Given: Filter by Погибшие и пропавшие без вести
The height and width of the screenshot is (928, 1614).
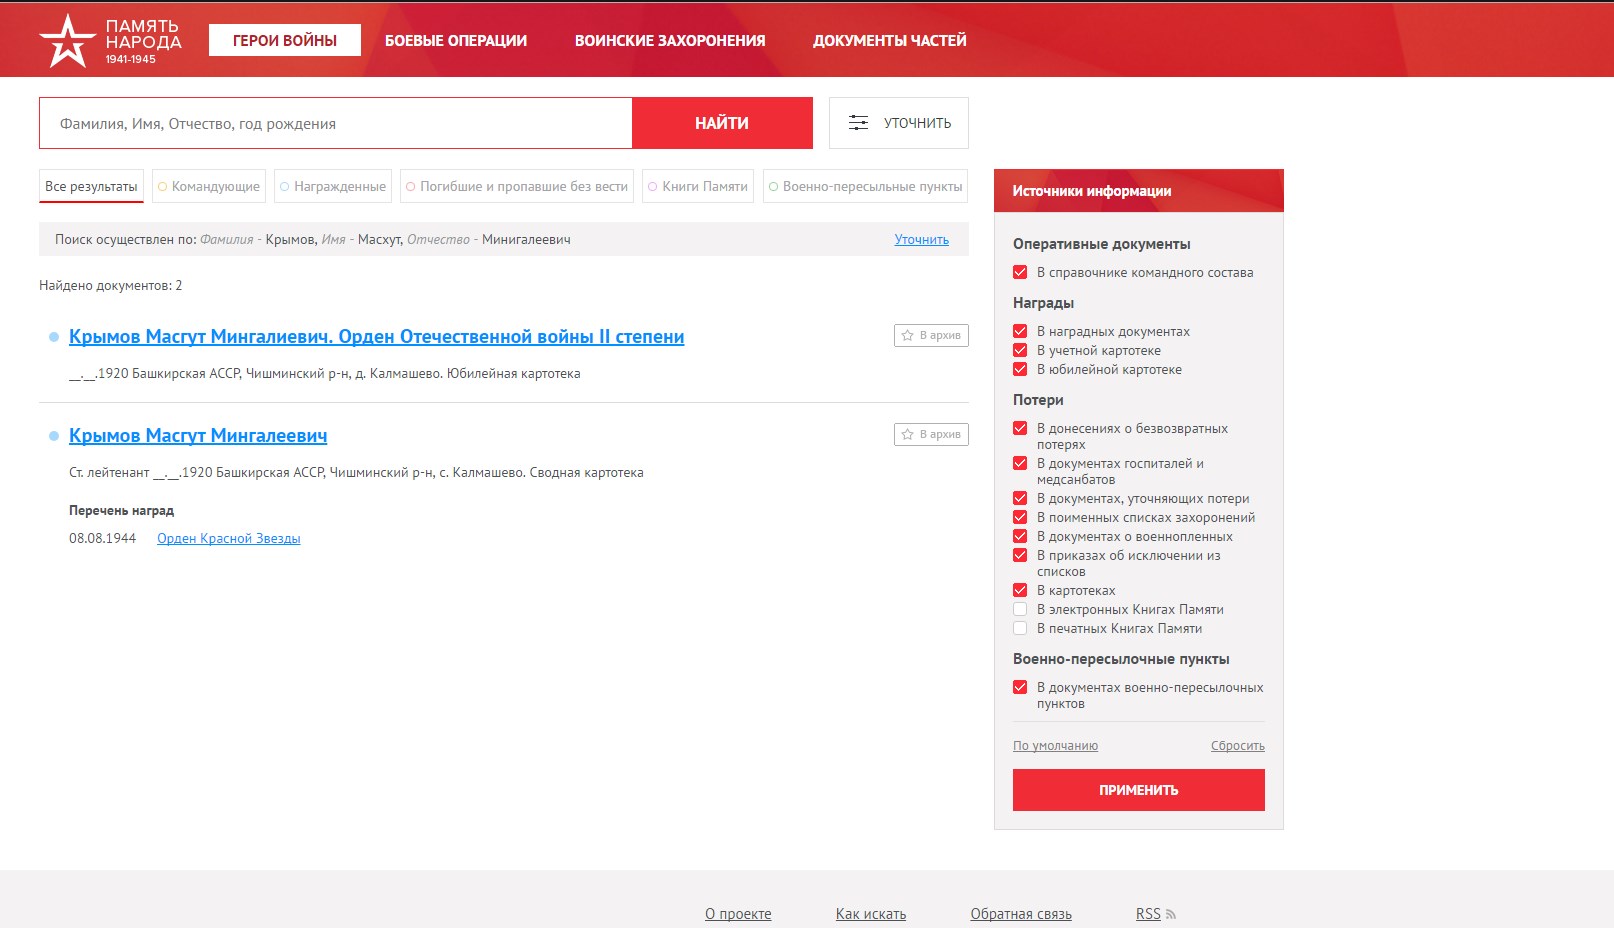Looking at the screenshot, I should [x=516, y=187].
